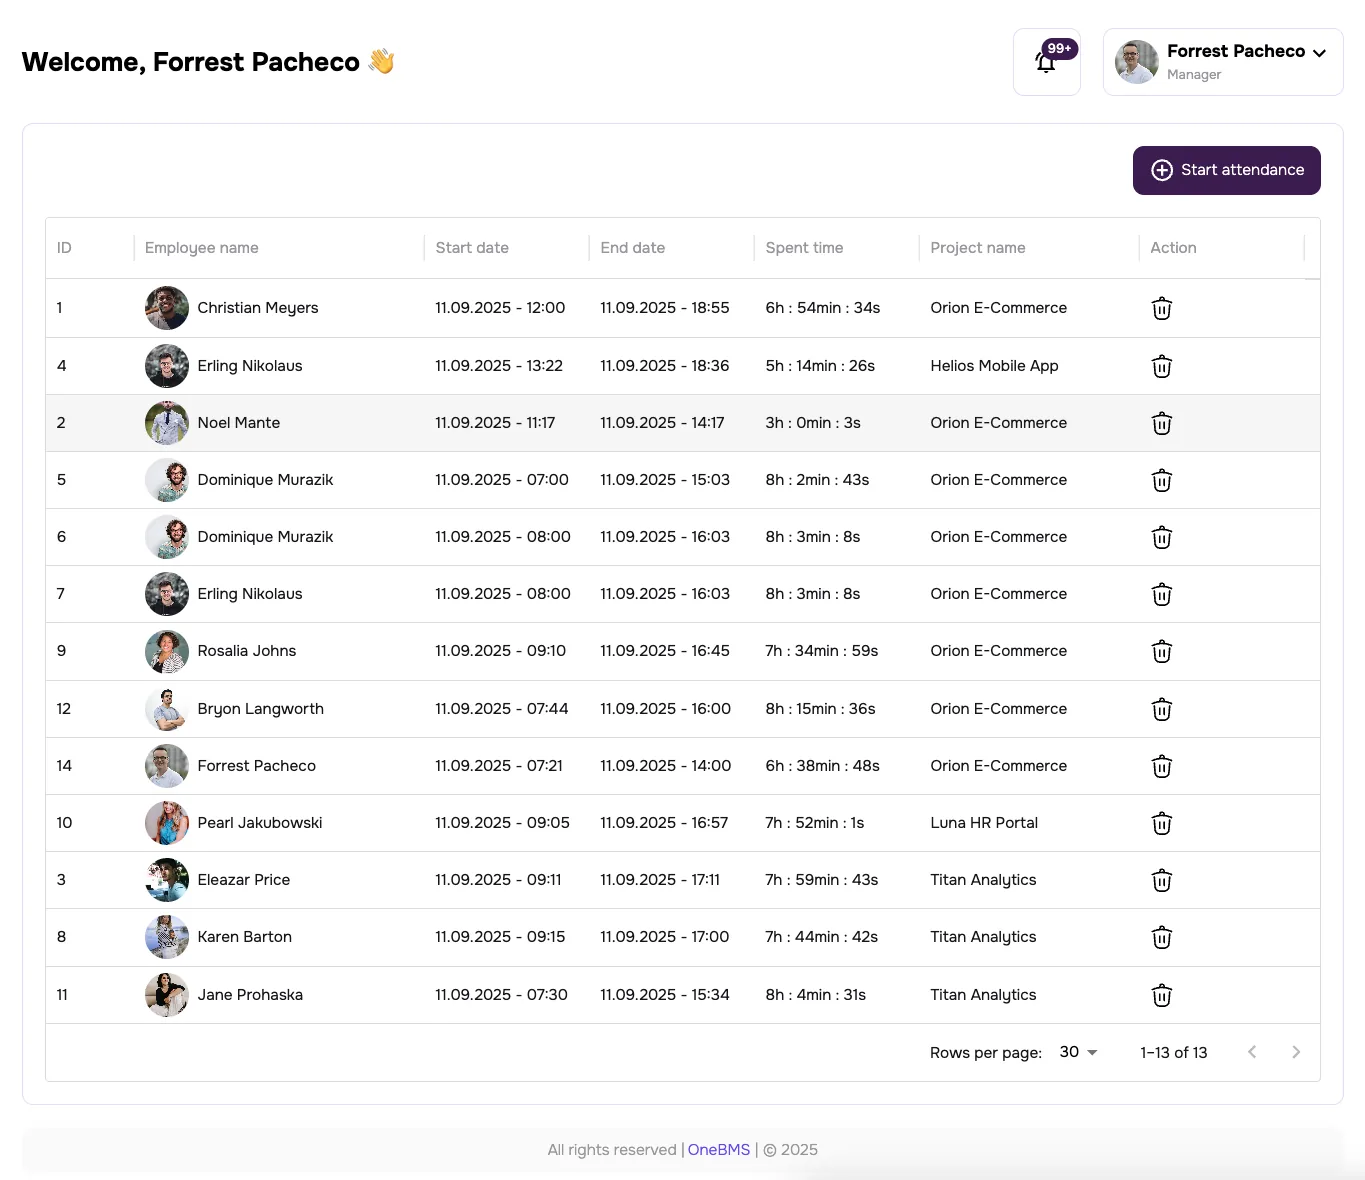Open the OneBMS footer link
1365x1180 pixels.
pyautogui.click(x=719, y=1149)
